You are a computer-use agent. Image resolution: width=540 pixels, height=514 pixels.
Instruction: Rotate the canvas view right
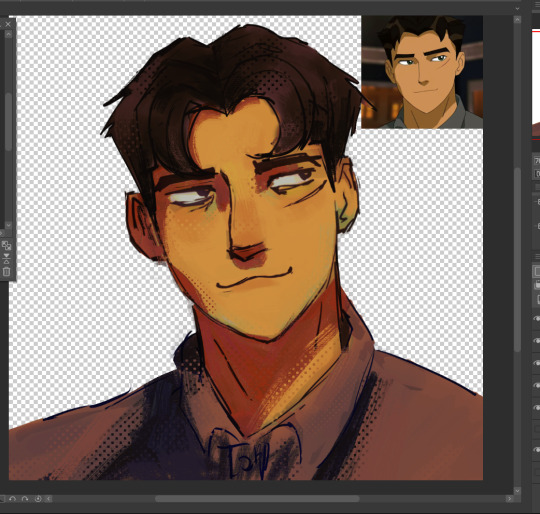point(25,499)
